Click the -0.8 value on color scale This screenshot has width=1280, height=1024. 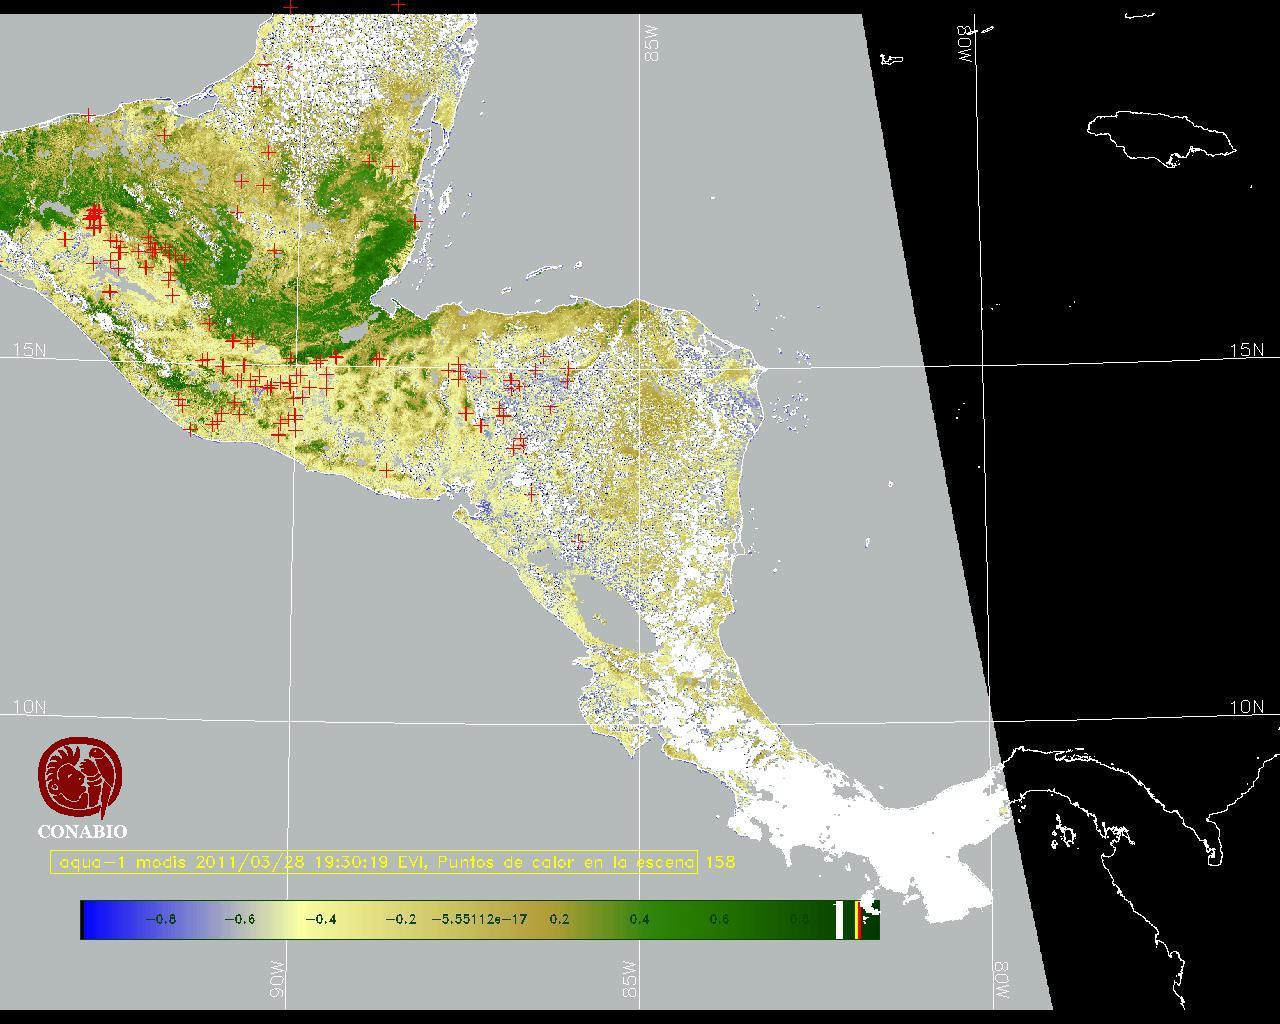[x=160, y=919]
